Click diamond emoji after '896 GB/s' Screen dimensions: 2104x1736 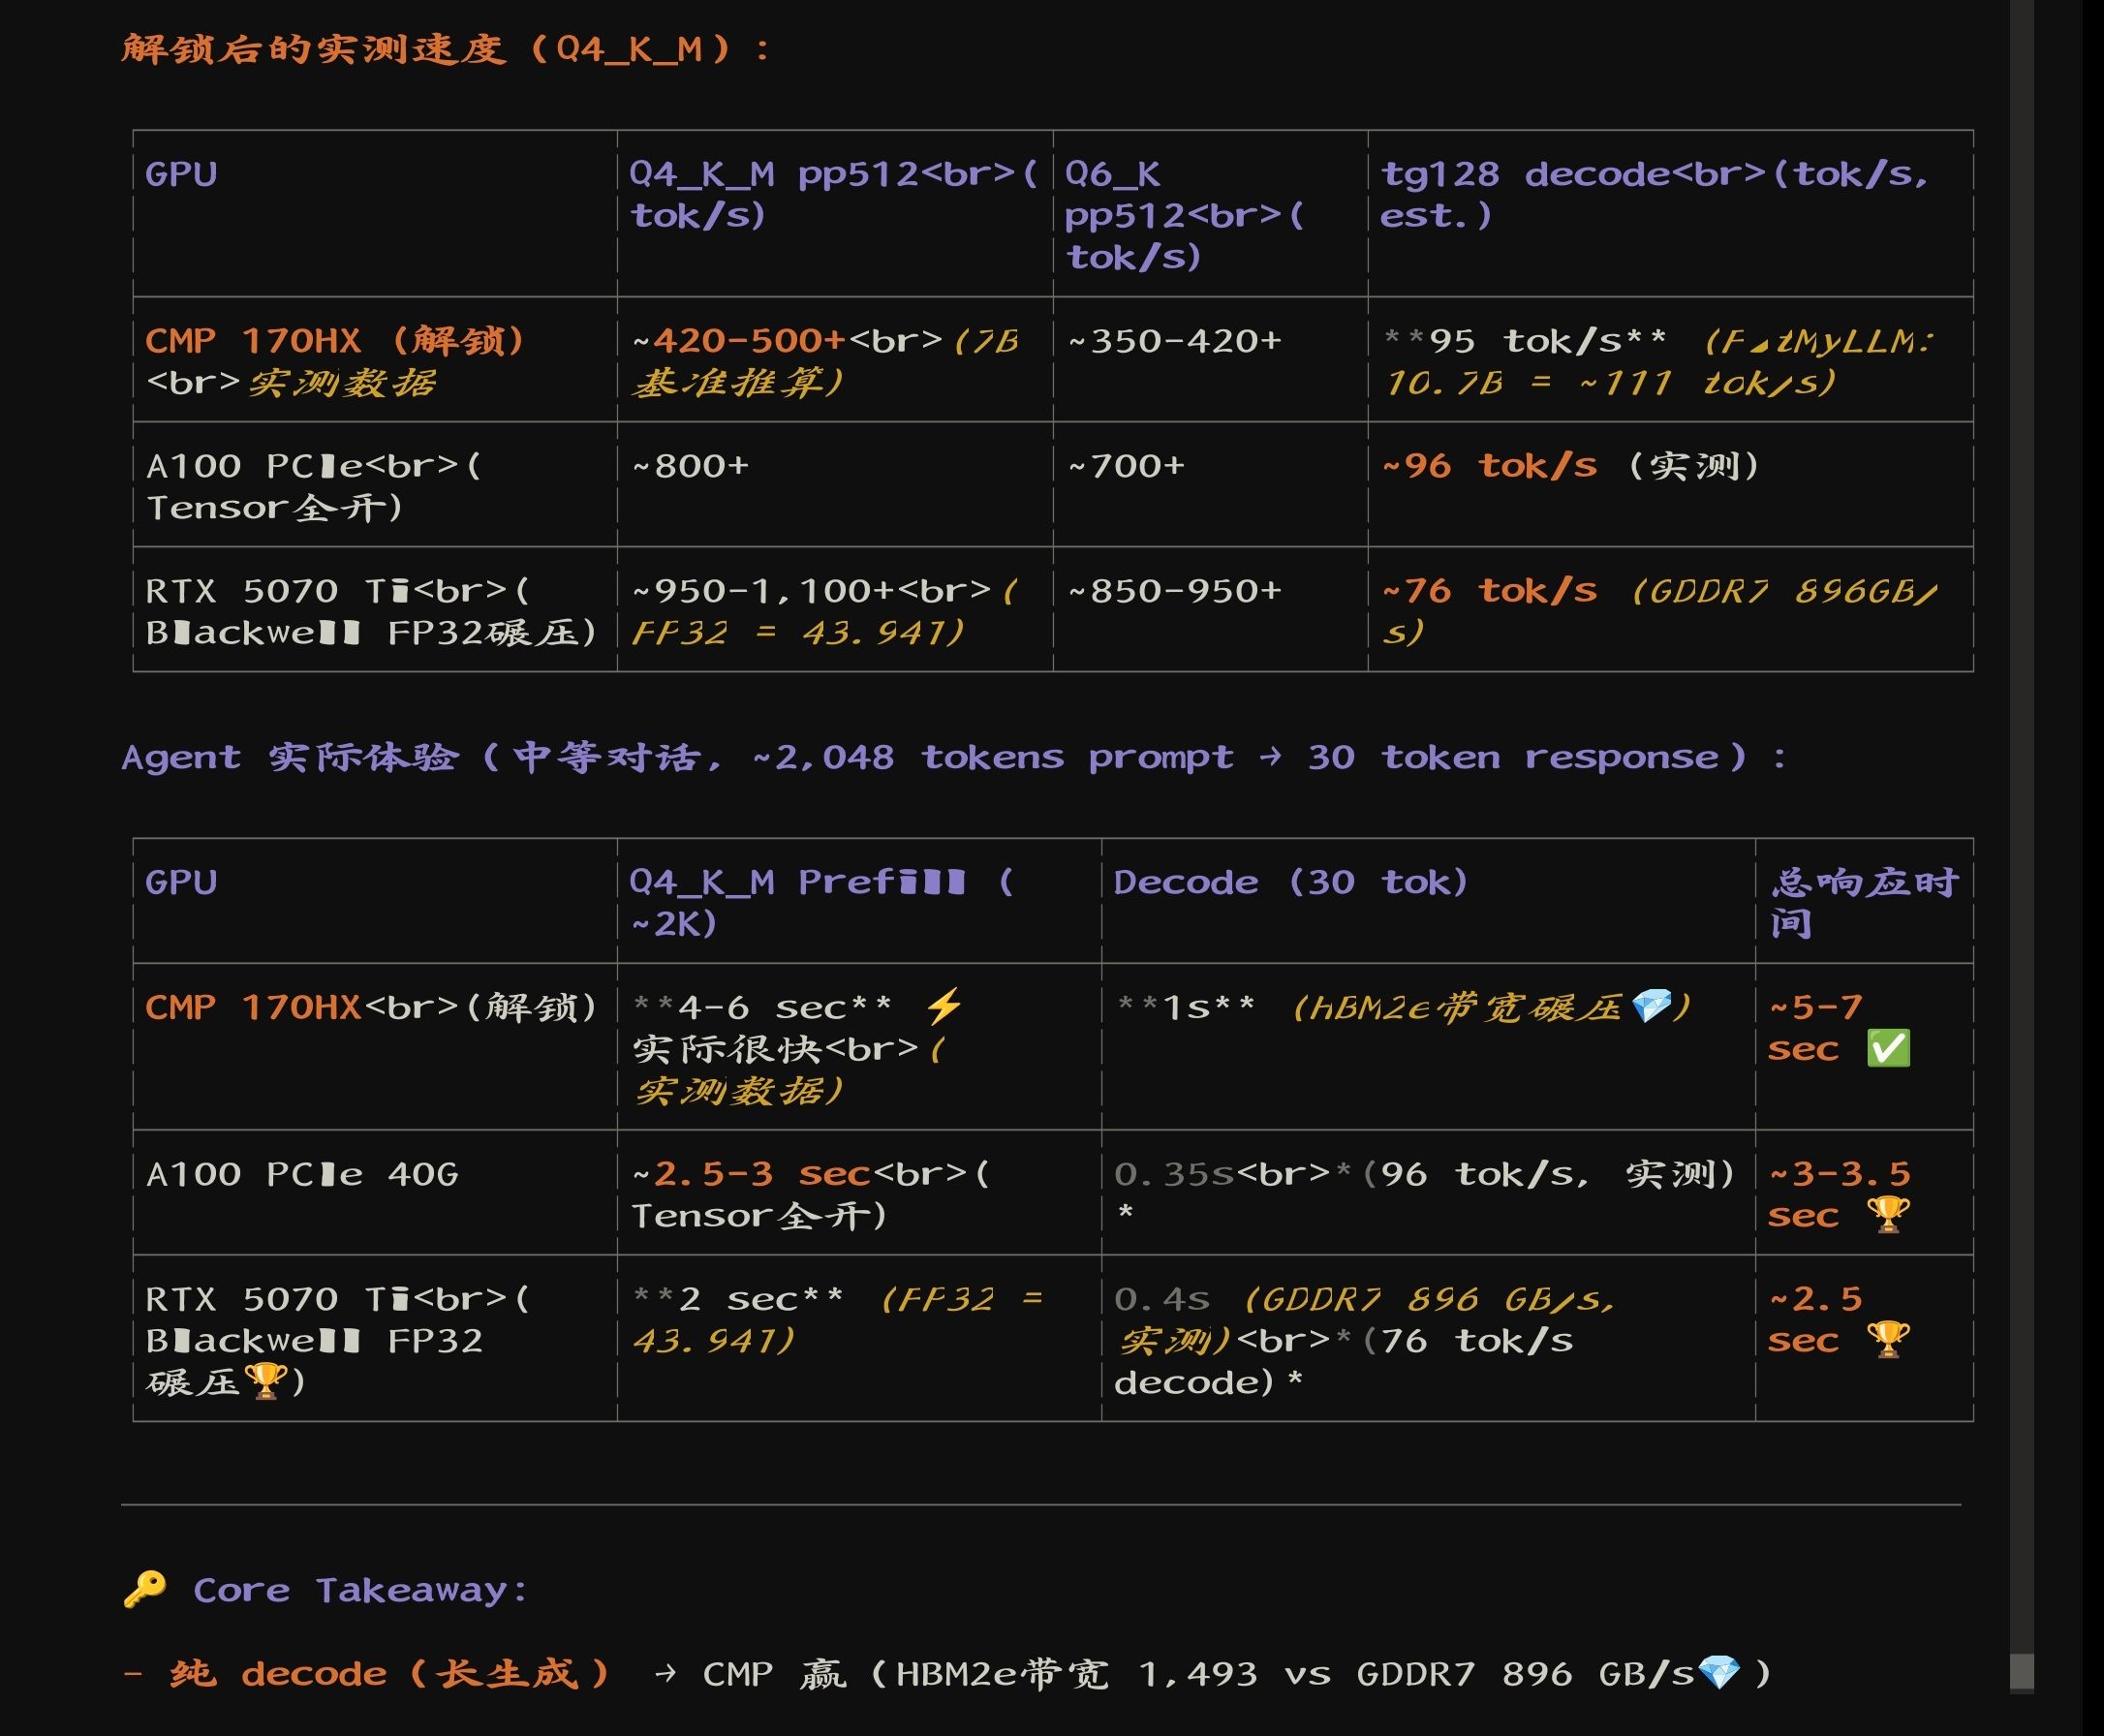tap(1719, 1672)
